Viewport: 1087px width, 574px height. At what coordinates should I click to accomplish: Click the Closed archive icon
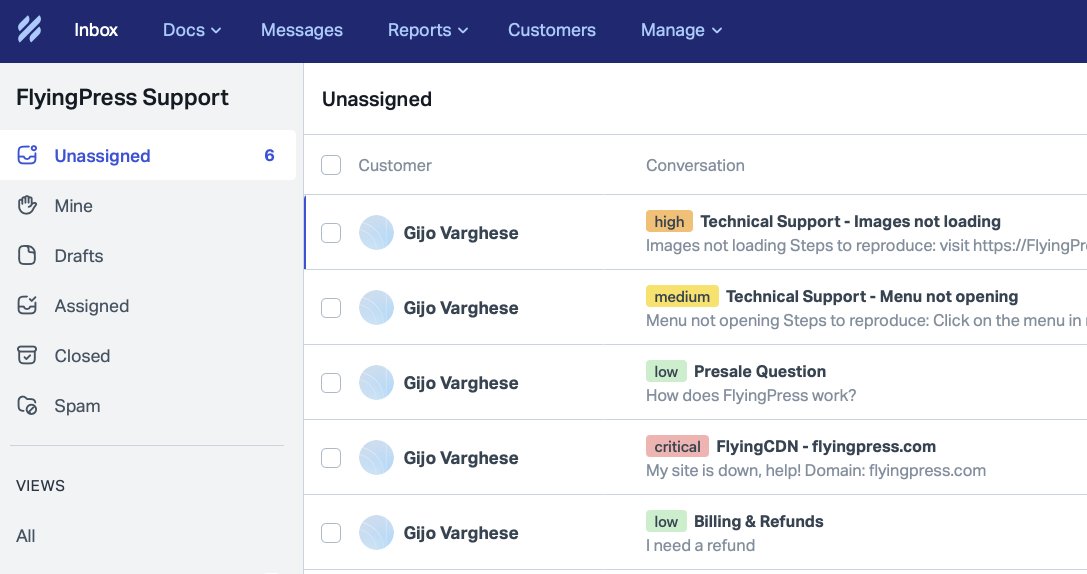[27, 355]
